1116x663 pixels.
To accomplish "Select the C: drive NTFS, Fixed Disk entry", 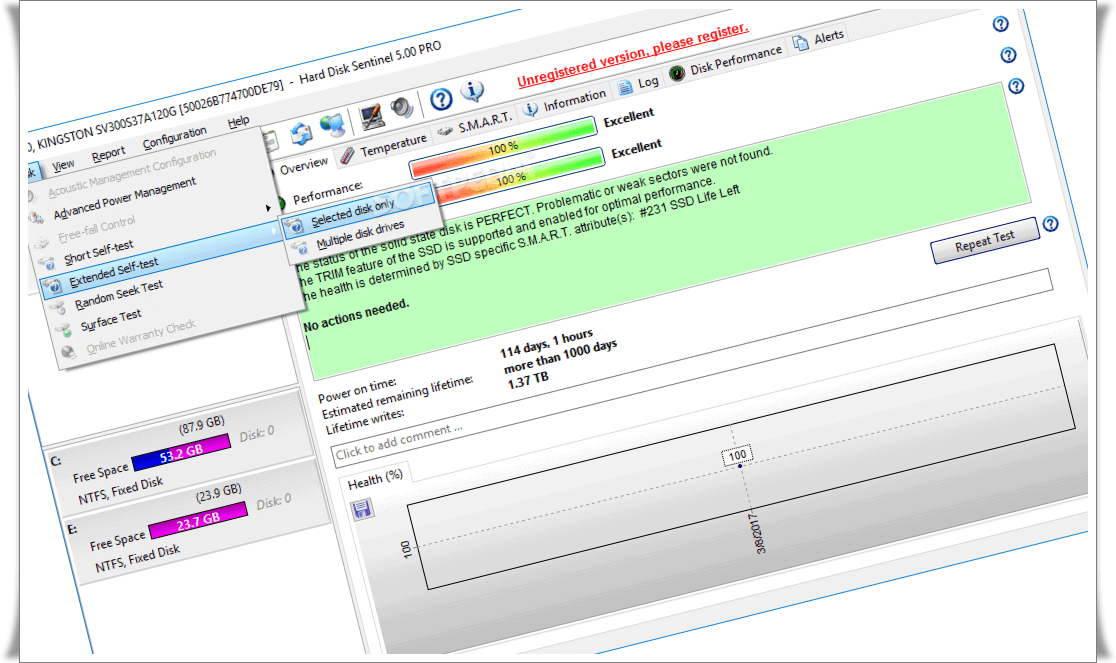I will pyautogui.click(x=121, y=491).
